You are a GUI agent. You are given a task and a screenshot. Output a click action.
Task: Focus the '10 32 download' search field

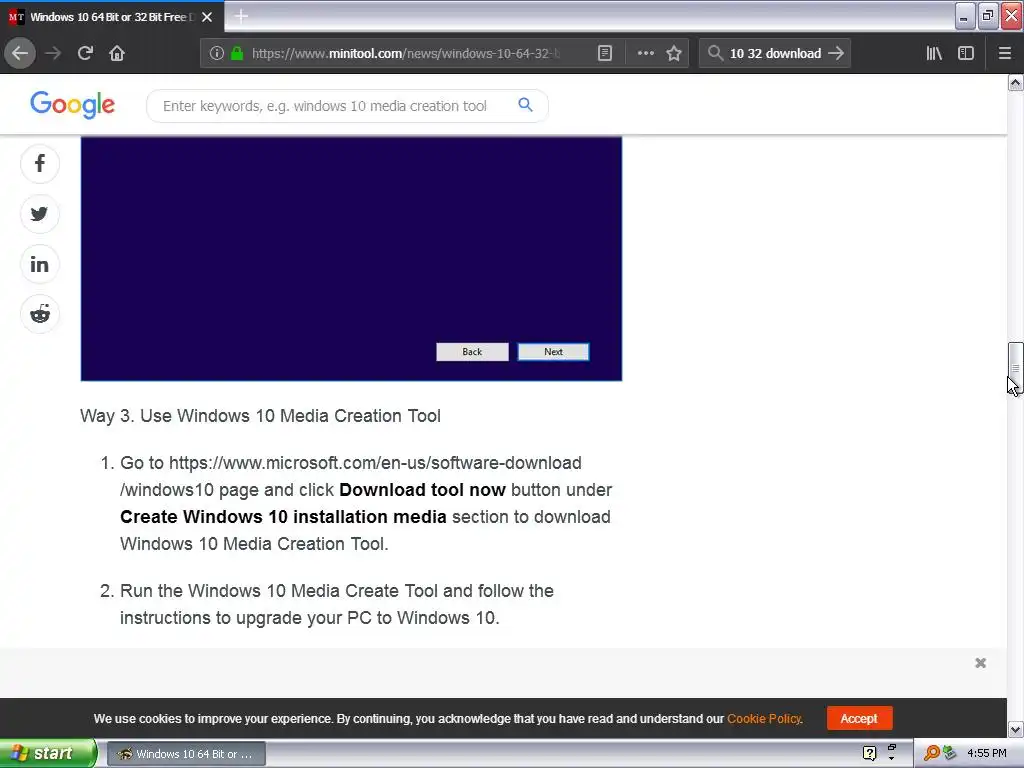point(775,54)
